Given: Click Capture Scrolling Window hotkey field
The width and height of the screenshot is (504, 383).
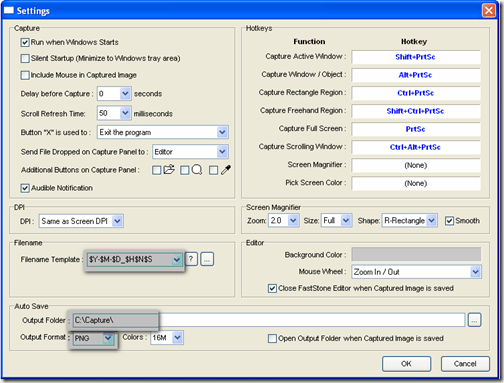Looking at the screenshot, I should (x=416, y=147).
